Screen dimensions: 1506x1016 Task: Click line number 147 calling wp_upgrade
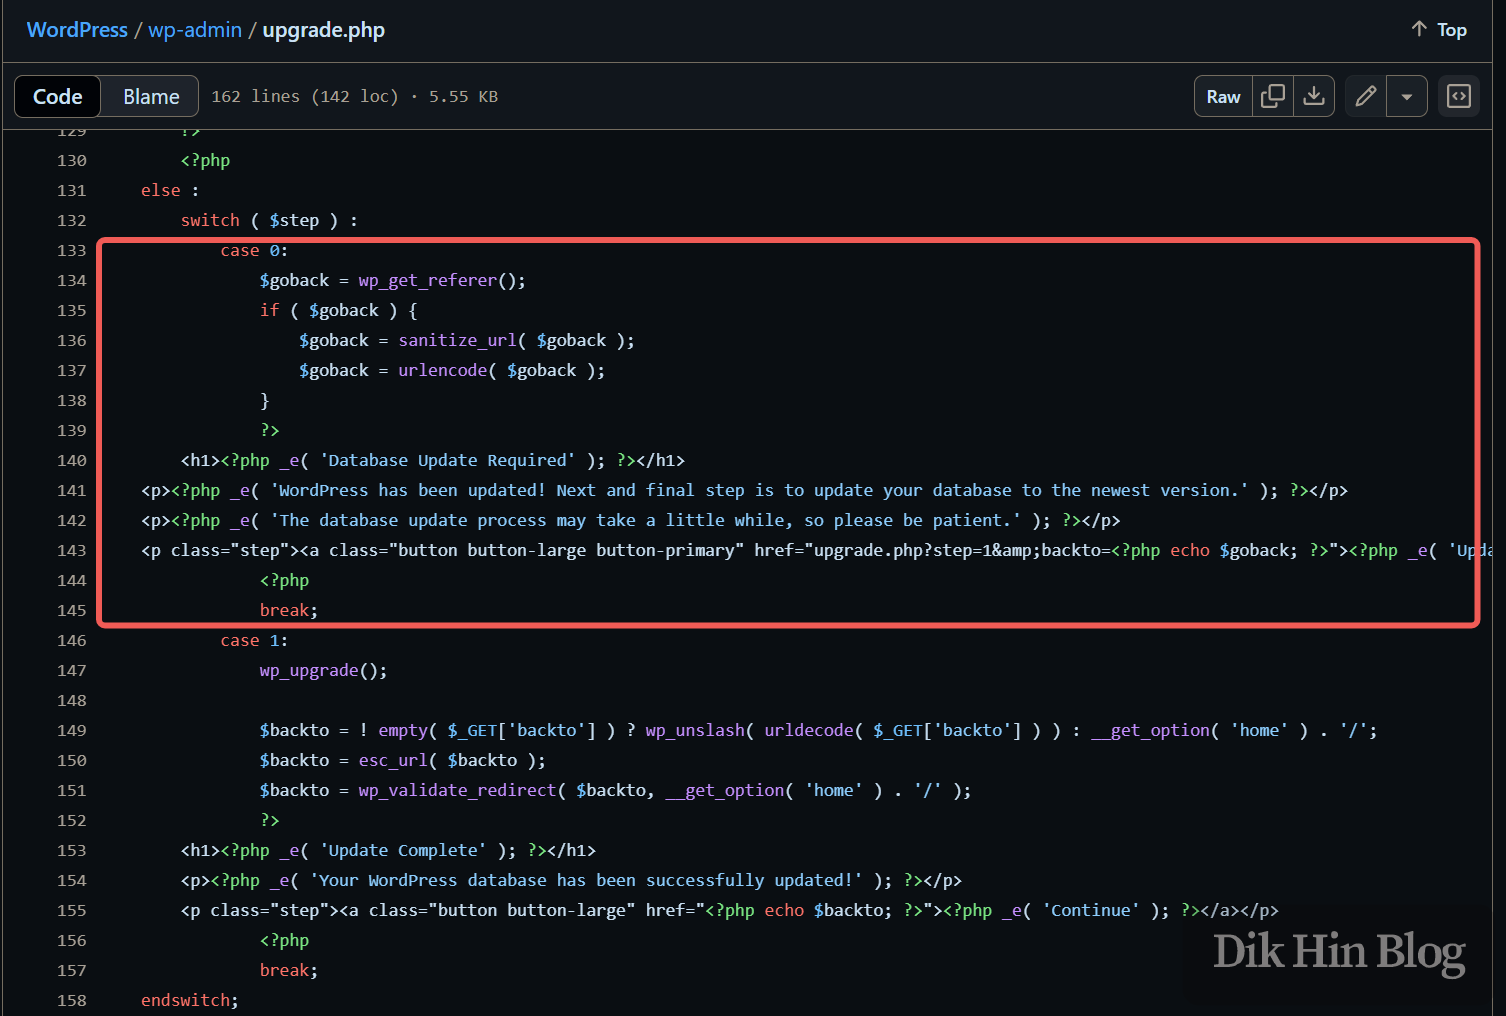(71, 670)
